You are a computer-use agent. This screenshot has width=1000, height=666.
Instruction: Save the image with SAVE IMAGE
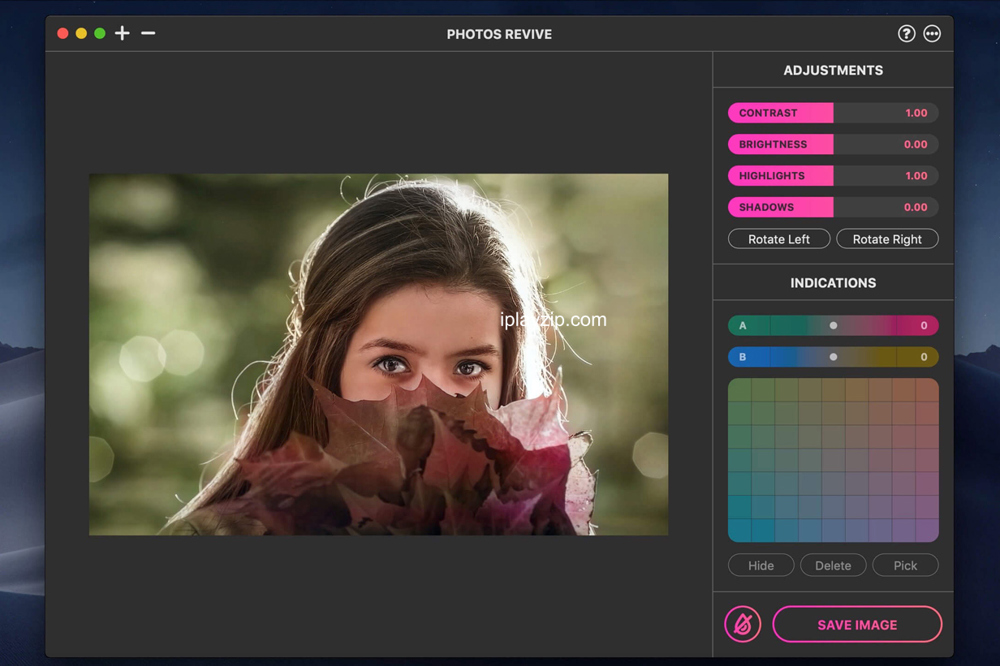point(857,625)
